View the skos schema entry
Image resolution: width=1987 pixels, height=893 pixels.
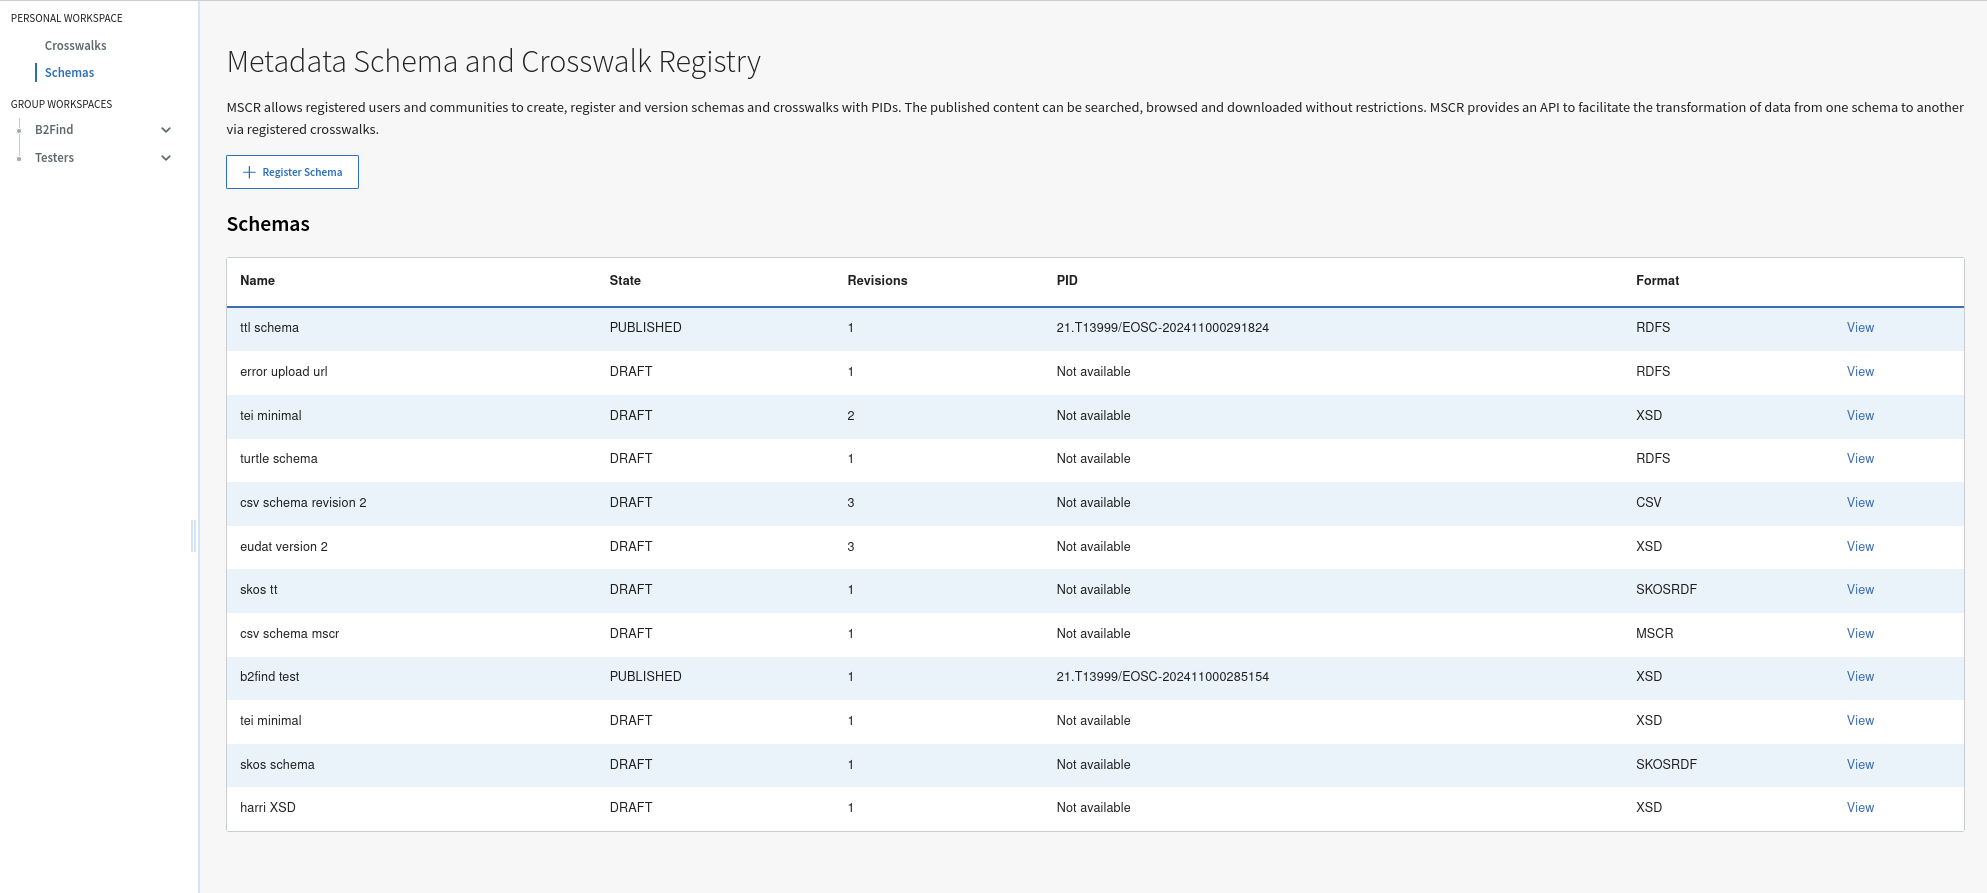pos(1860,765)
